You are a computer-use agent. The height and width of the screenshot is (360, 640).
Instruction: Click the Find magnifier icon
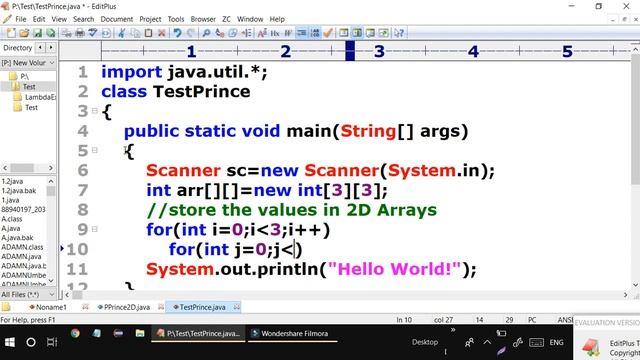[206, 33]
